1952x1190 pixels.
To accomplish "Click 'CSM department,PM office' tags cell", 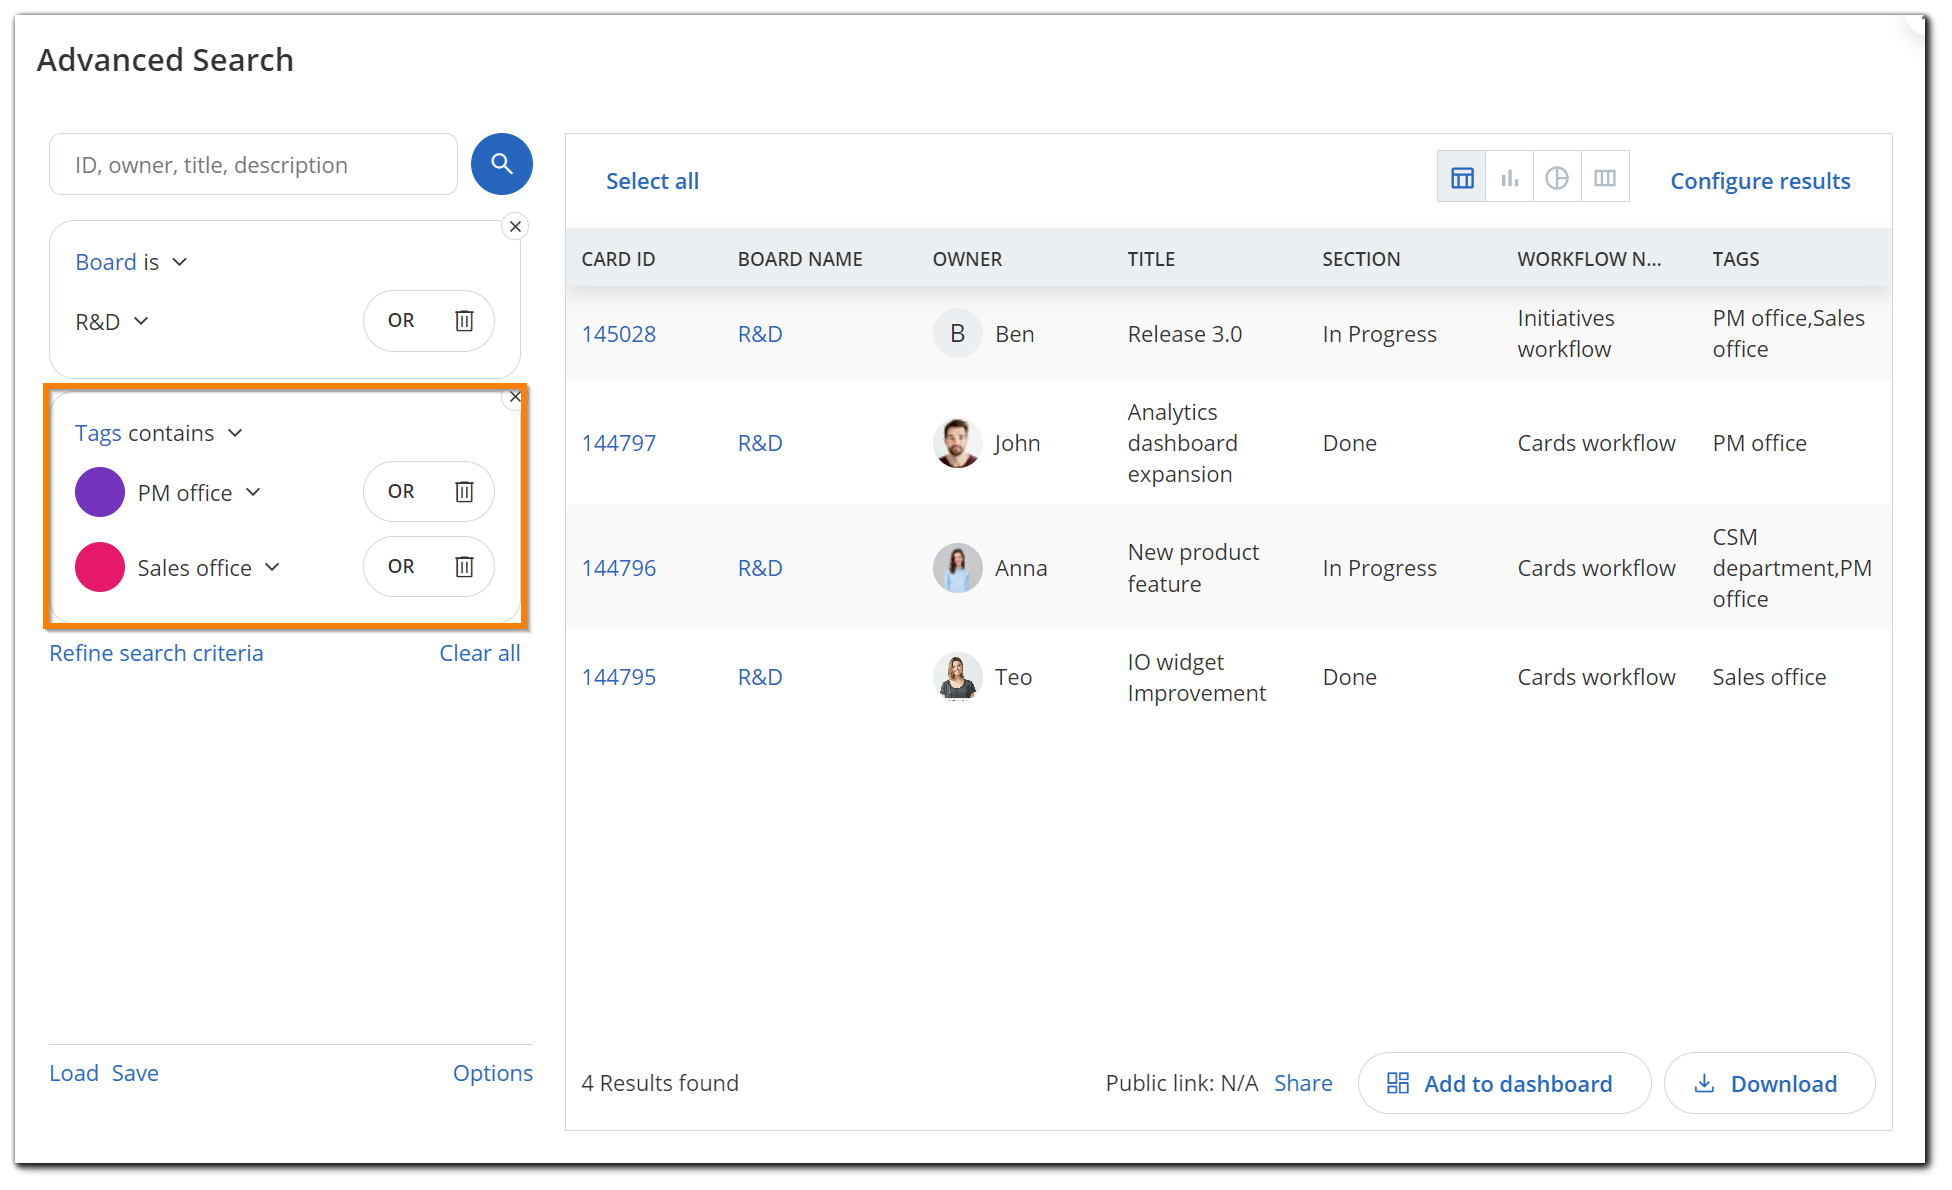I will click(1792, 568).
